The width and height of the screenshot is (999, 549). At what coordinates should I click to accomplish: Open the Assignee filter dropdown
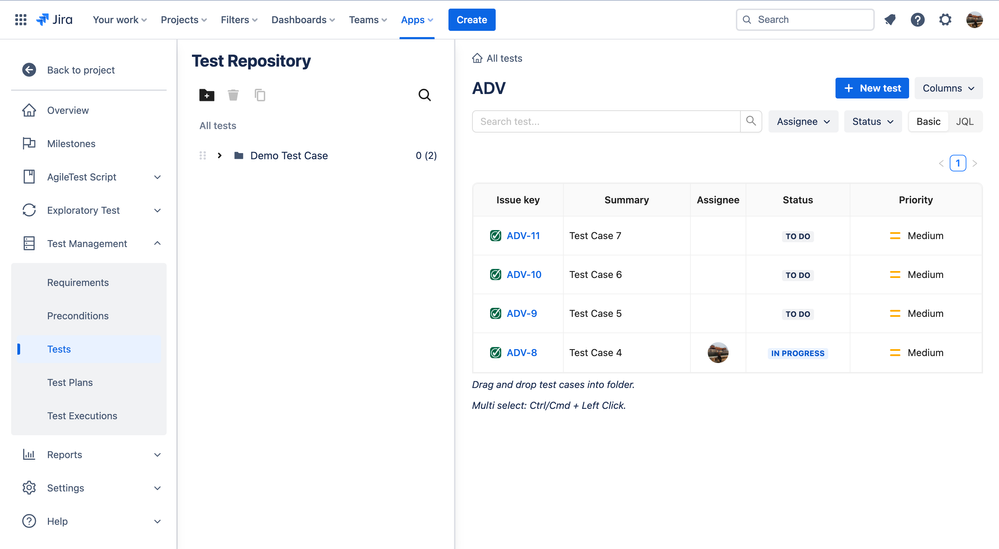[x=803, y=121]
